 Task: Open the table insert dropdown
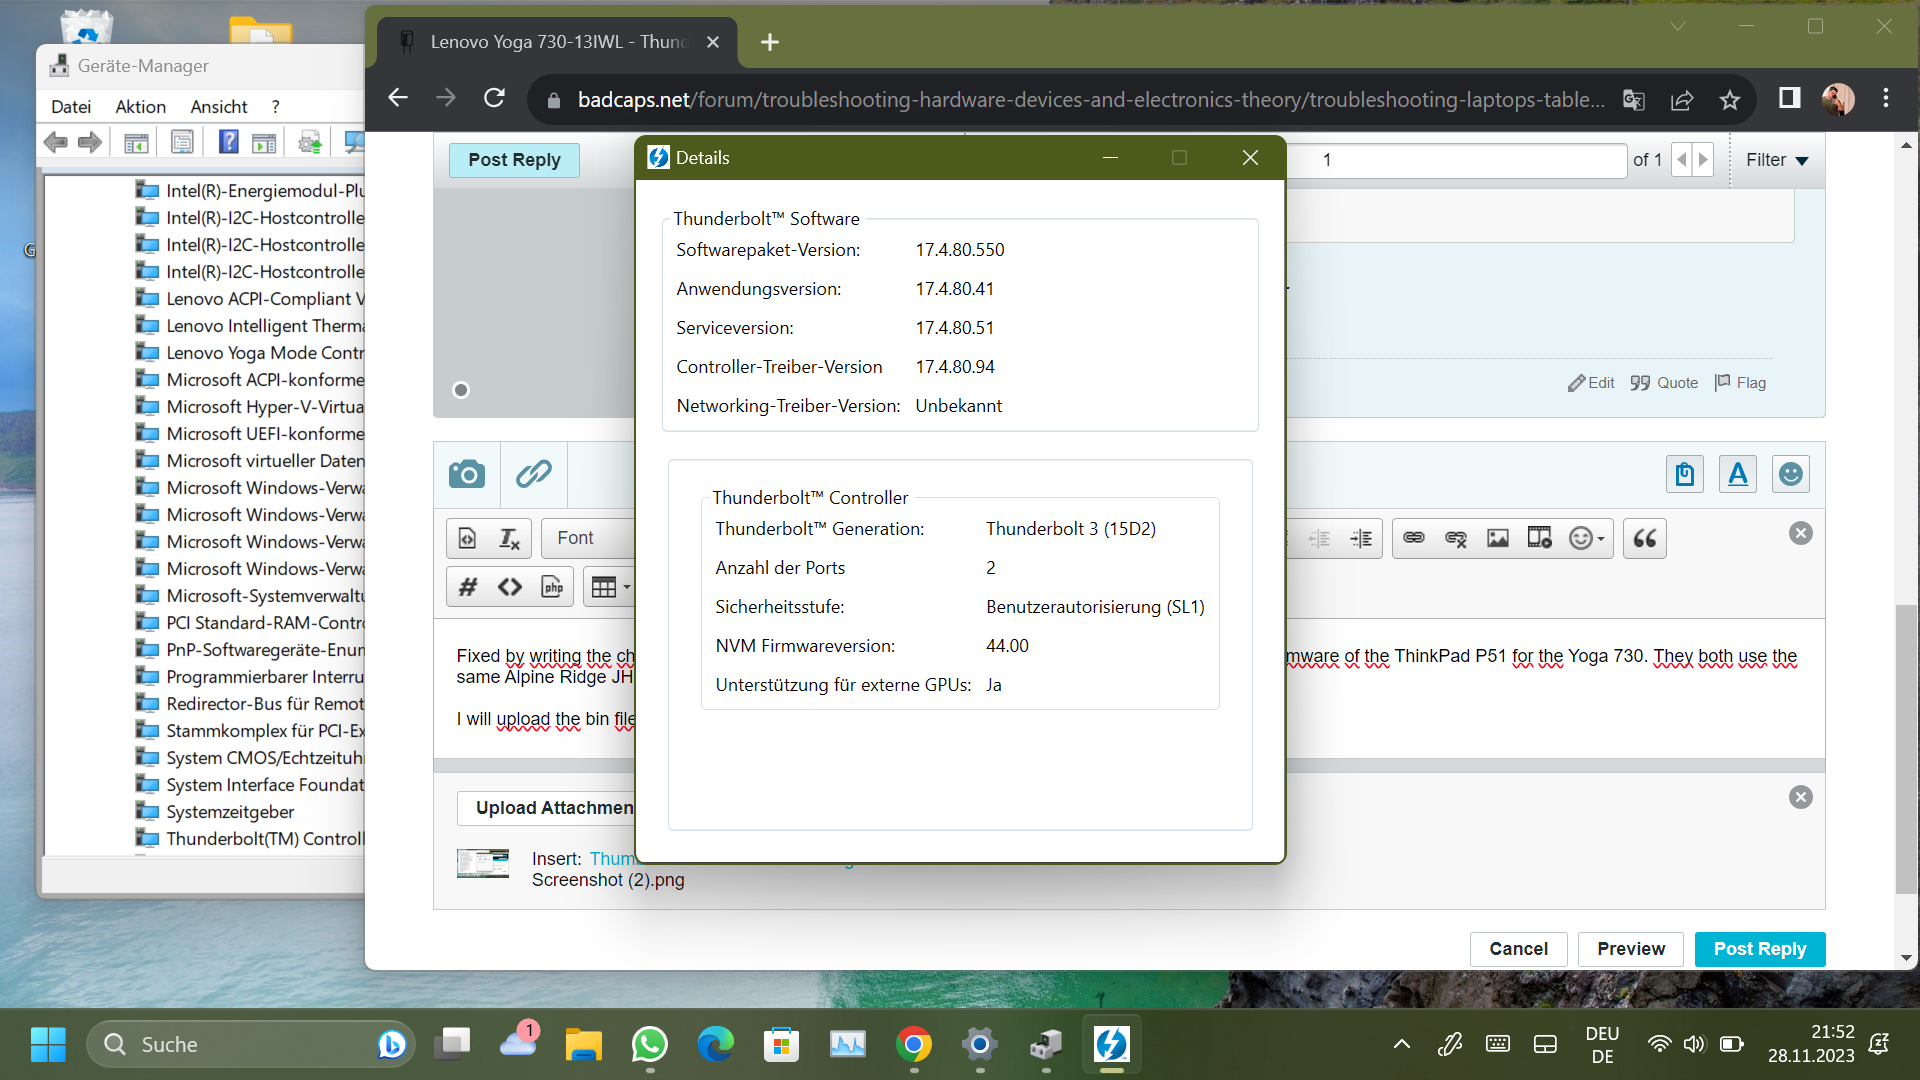coord(610,587)
